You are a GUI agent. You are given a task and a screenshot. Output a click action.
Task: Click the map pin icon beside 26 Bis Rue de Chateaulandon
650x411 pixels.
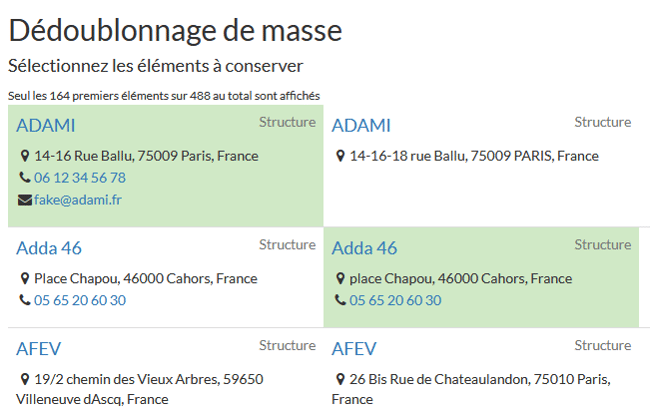tap(341, 380)
